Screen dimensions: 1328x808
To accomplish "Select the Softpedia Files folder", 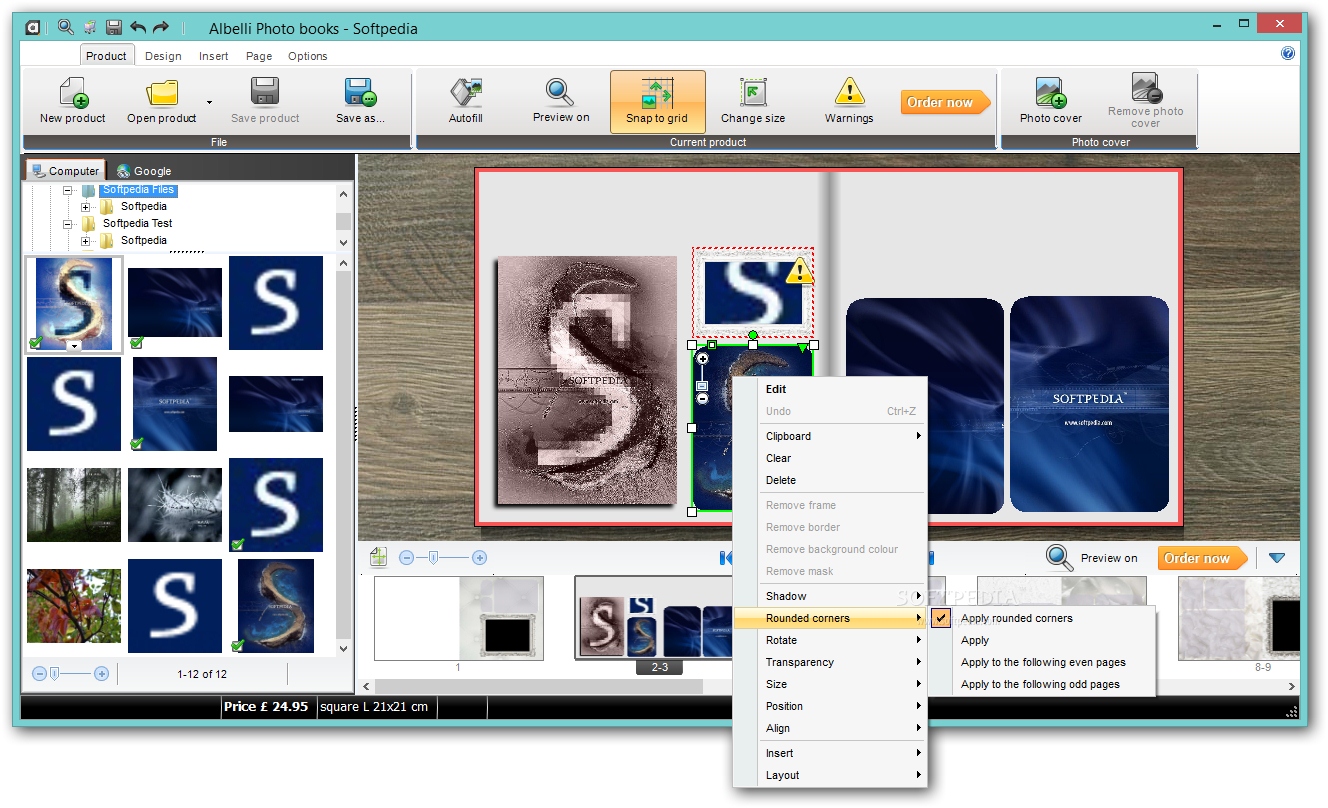I will click(x=138, y=190).
